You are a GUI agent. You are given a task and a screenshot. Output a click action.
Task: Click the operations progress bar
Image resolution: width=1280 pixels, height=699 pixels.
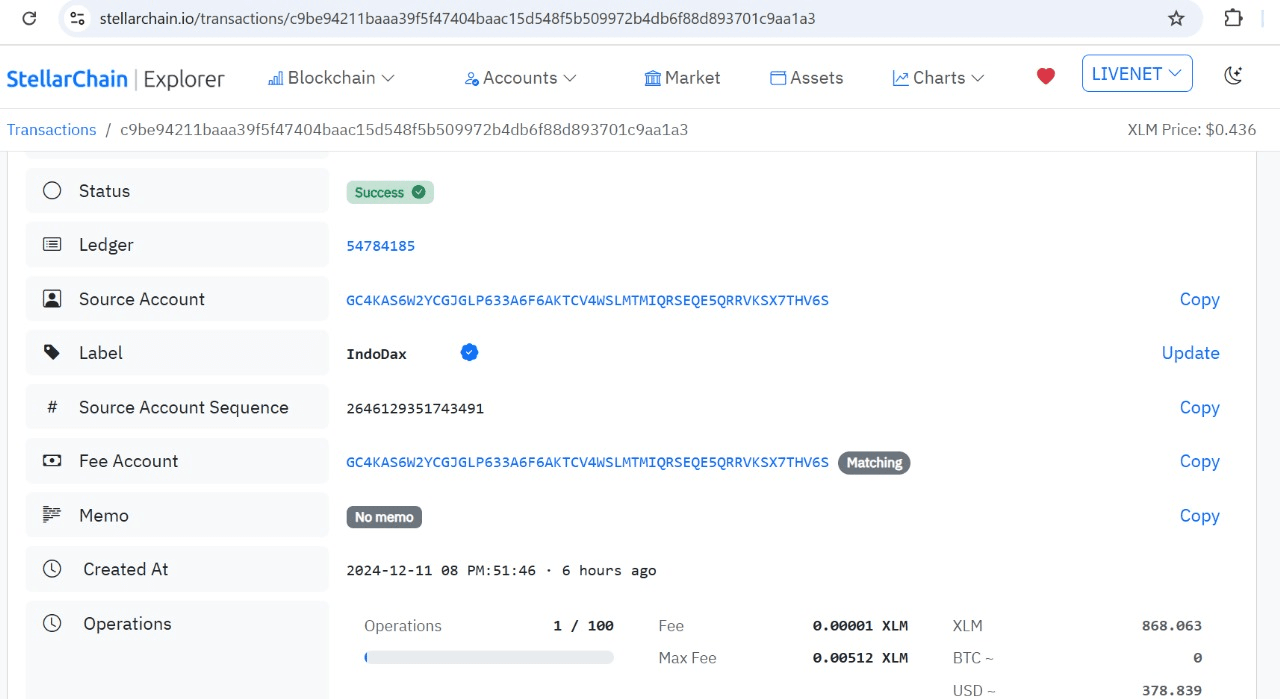489,657
